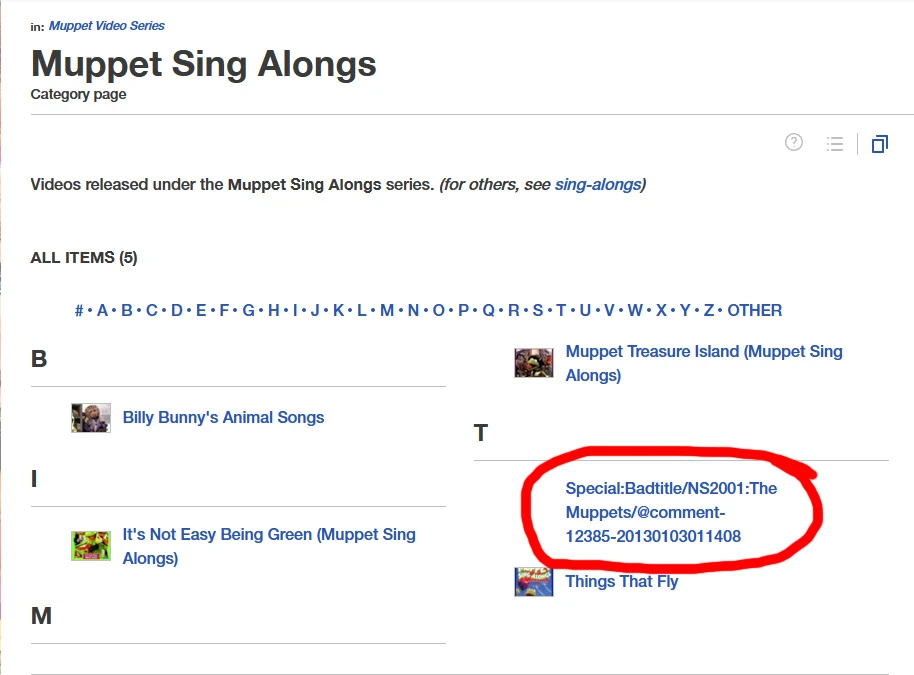Select the gallery grid view icon
The image size is (914, 675).
879,144
